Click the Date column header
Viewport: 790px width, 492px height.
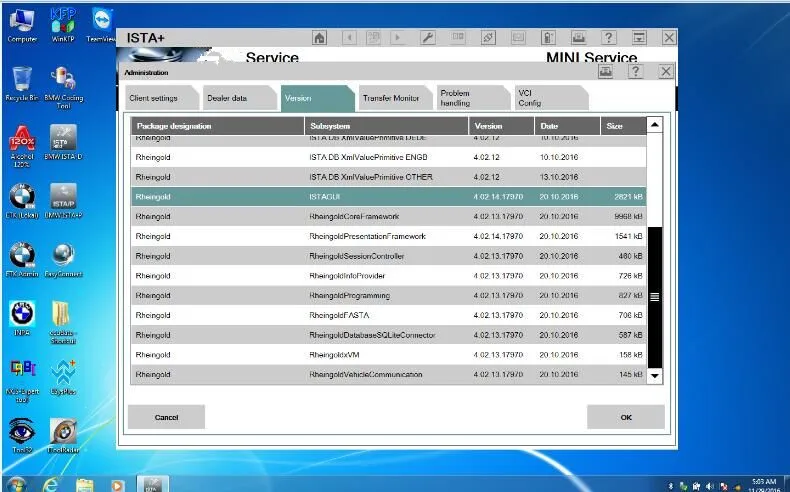pos(567,126)
